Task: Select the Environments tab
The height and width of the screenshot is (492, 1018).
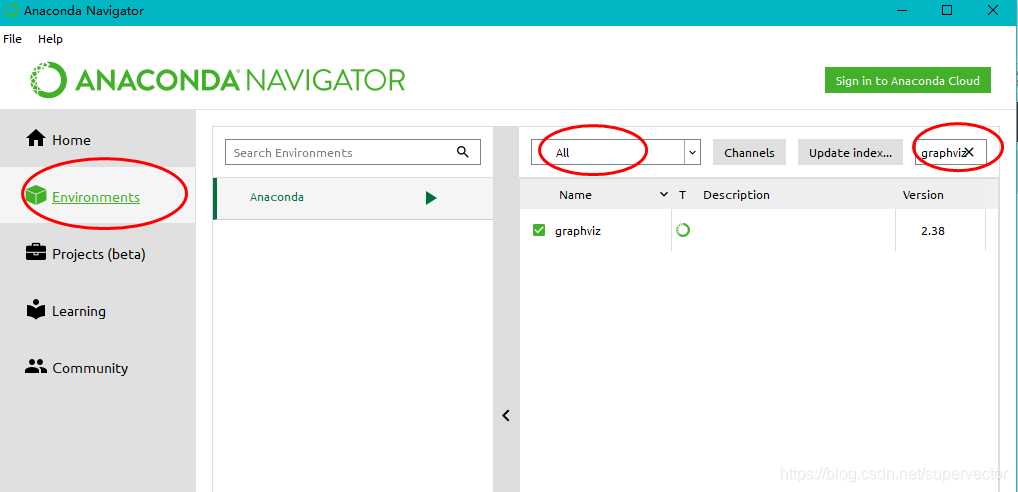Action: click(x=97, y=197)
